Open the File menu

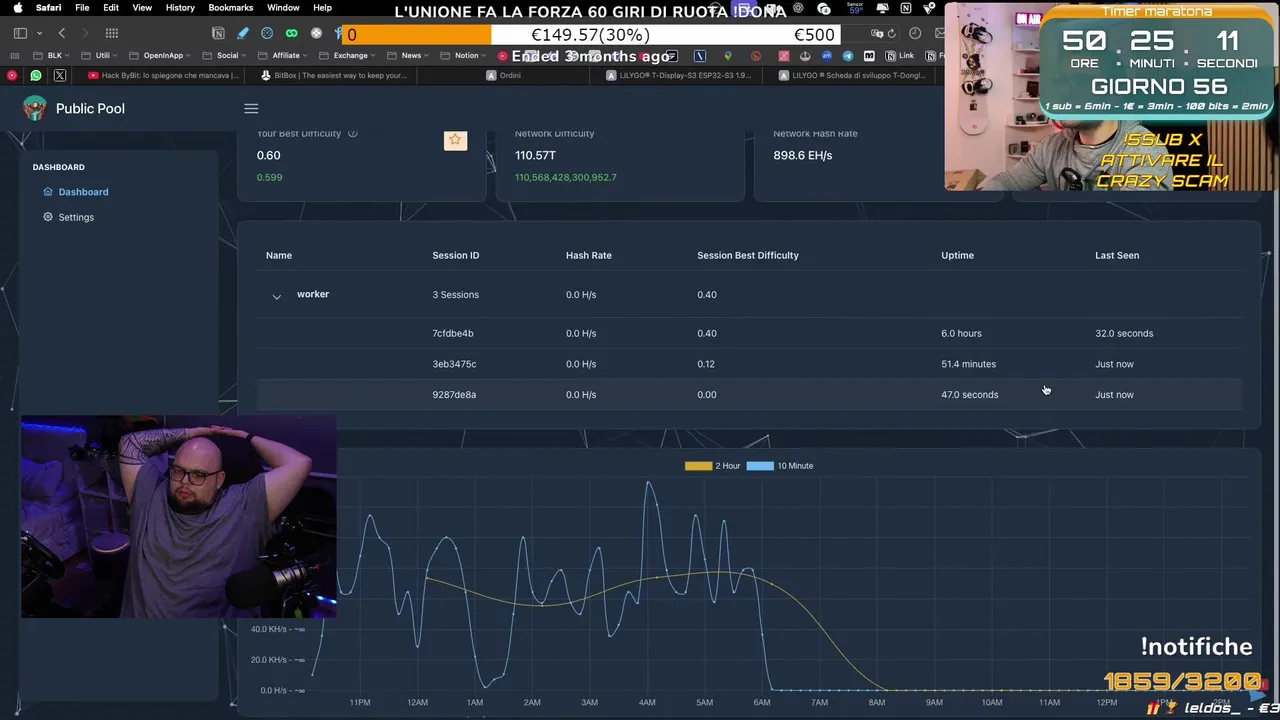(82, 8)
